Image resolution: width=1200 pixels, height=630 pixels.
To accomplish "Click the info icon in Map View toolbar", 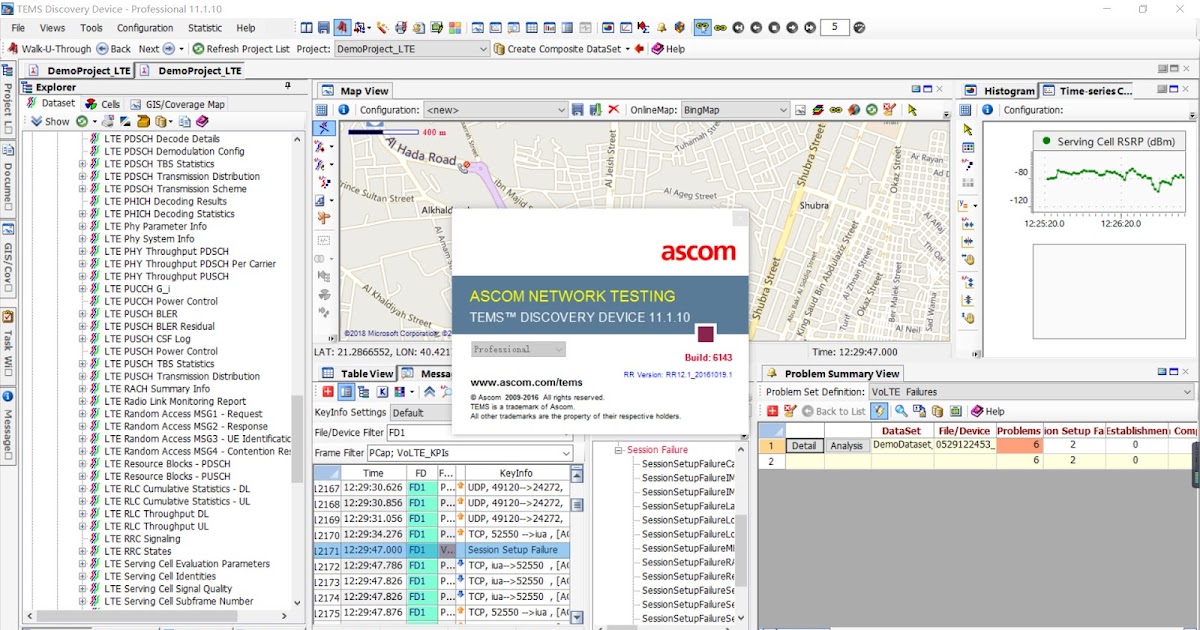I will [343, 110].
